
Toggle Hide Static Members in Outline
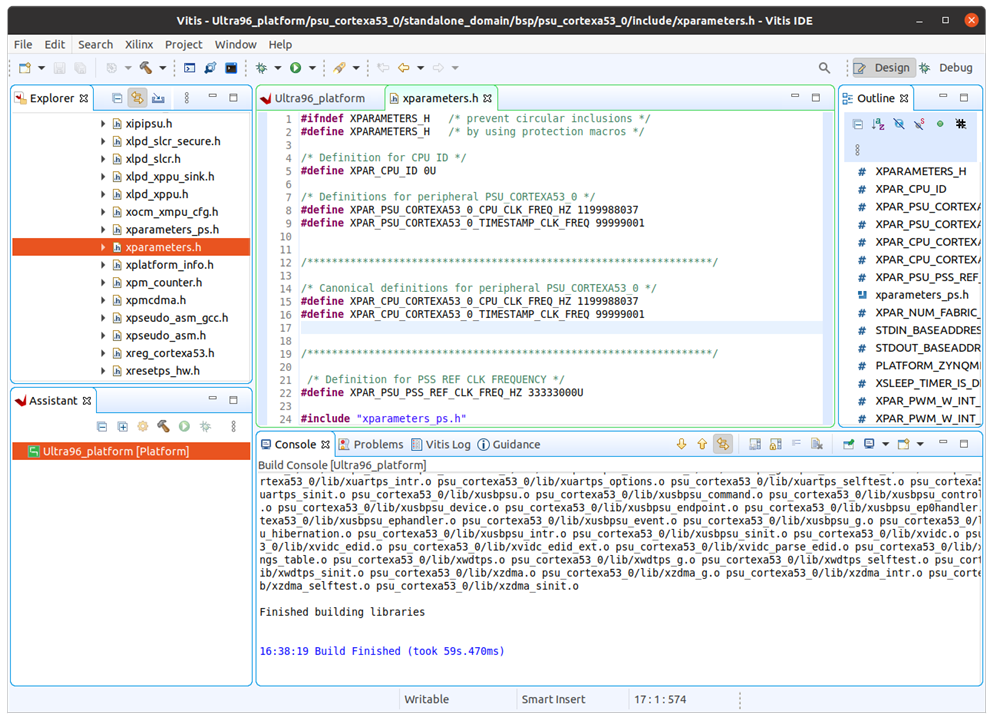[x=918, y=123]
